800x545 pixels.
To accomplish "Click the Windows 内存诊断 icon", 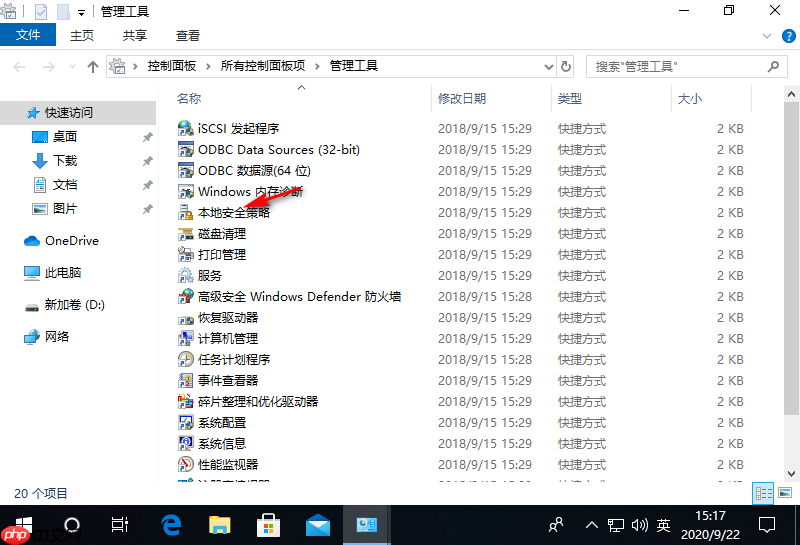I will tap(185, 191).
